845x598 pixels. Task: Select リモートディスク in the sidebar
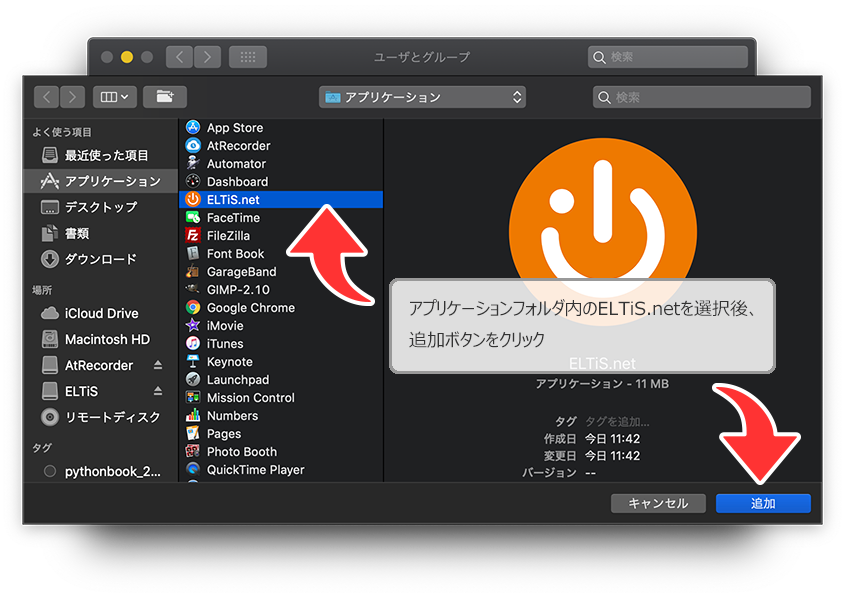pos(101,417)
